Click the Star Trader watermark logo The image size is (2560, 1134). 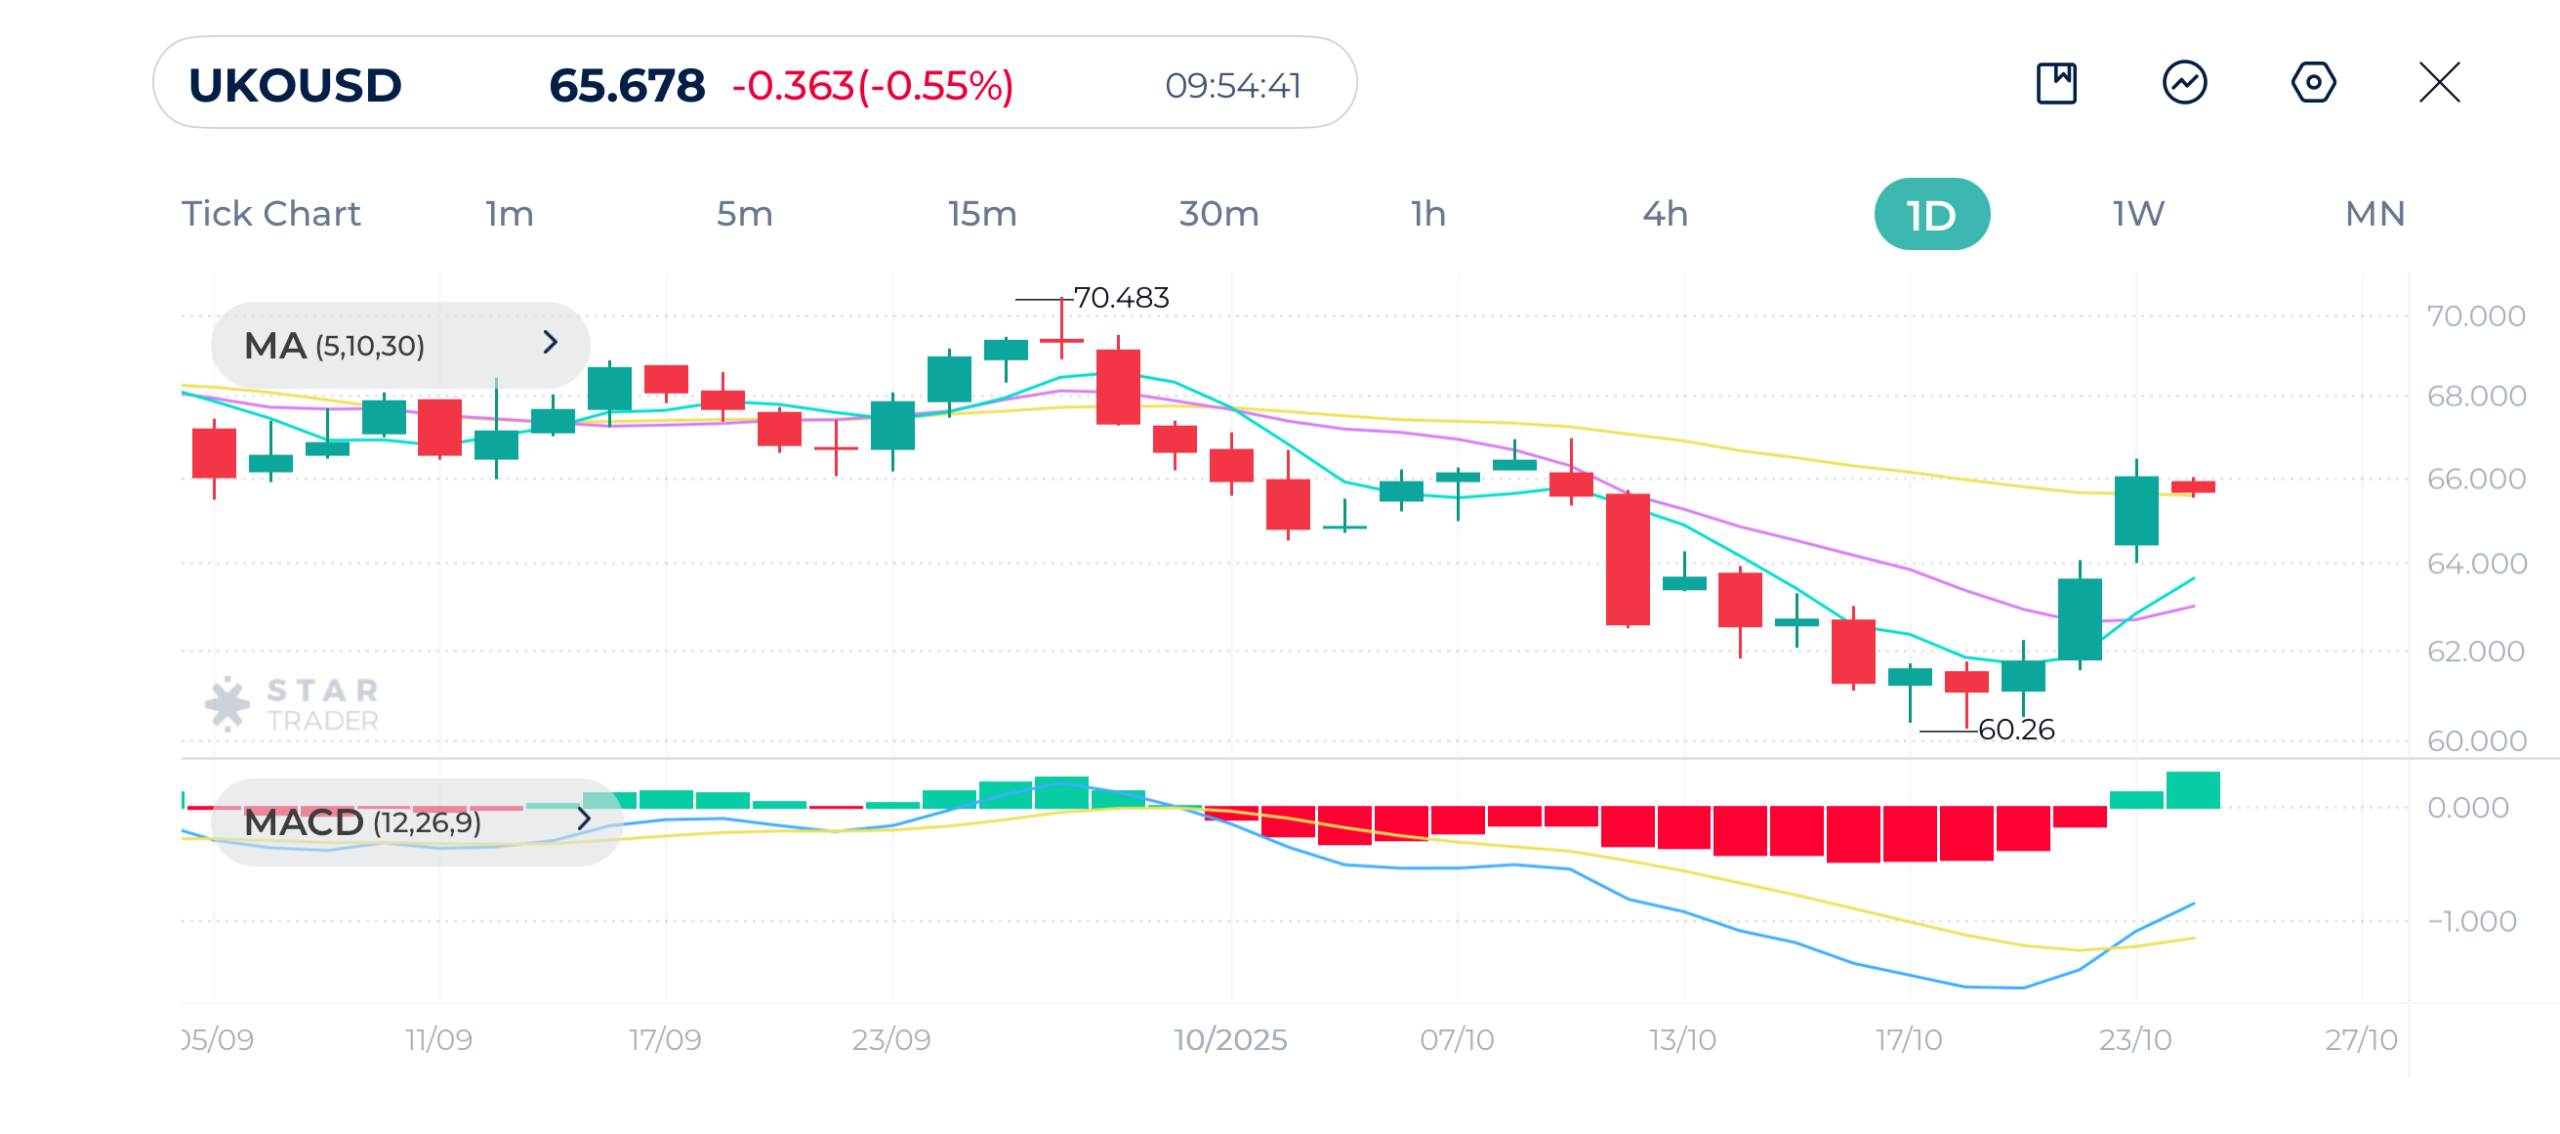click(292, 704)
